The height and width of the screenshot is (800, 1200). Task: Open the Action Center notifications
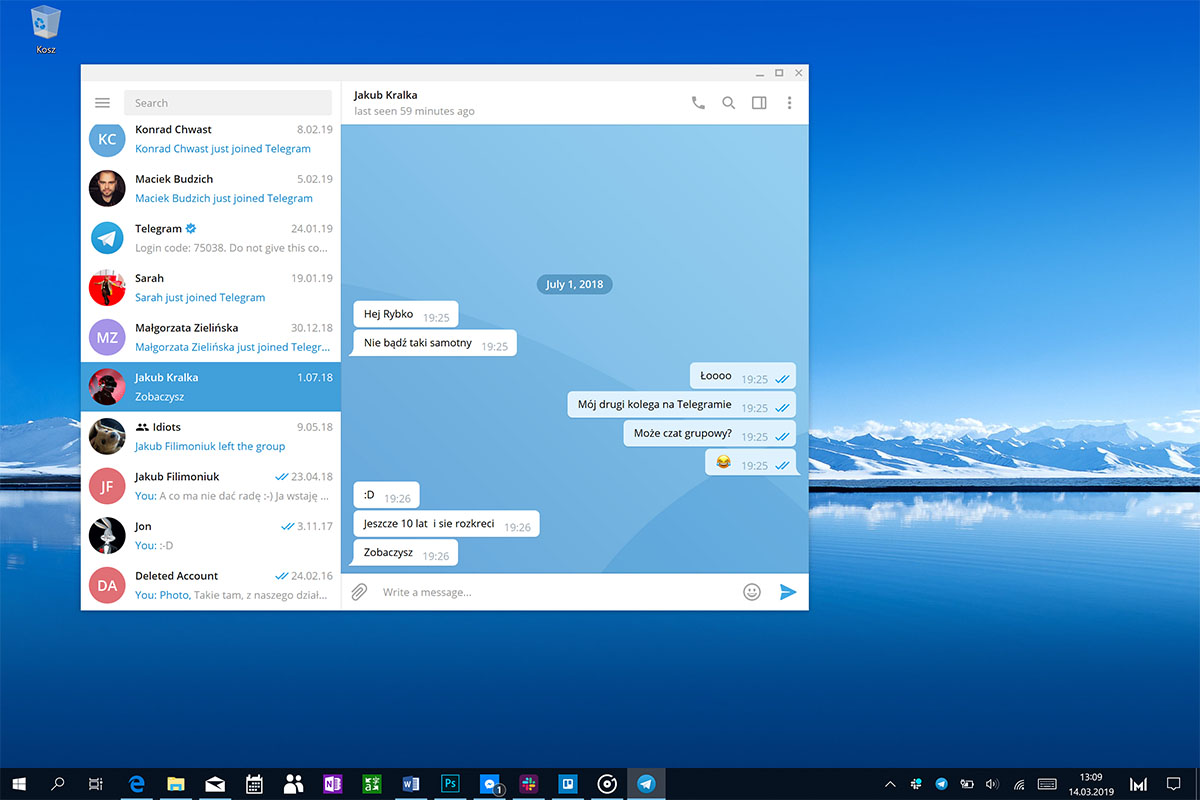click(1174, 785)
